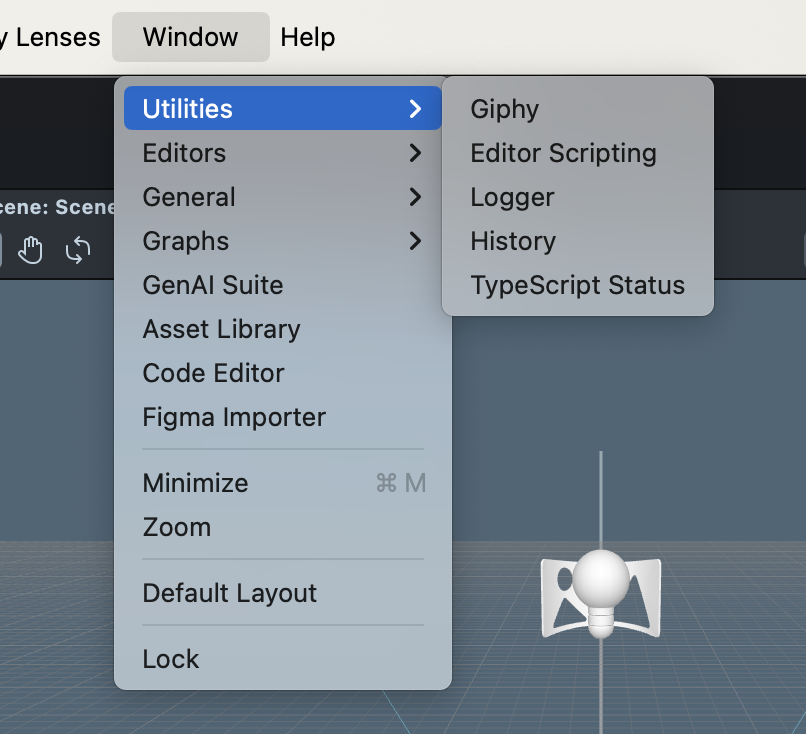Open the Help menu in menu bar
This screenshot has width=806, height=734.
click(307, 37)
